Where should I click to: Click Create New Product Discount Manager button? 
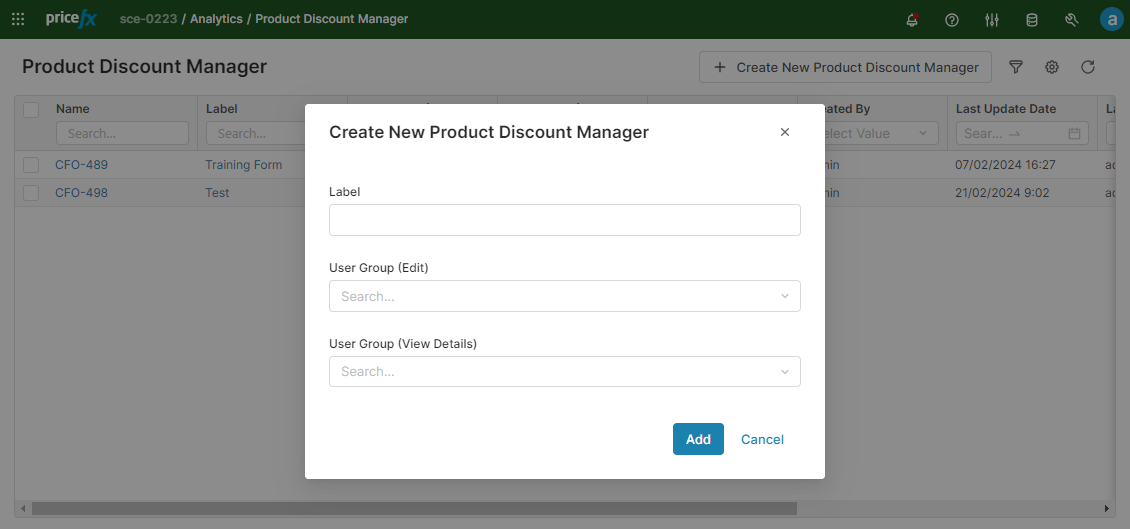pyautogui.click(x=845, y=67)
